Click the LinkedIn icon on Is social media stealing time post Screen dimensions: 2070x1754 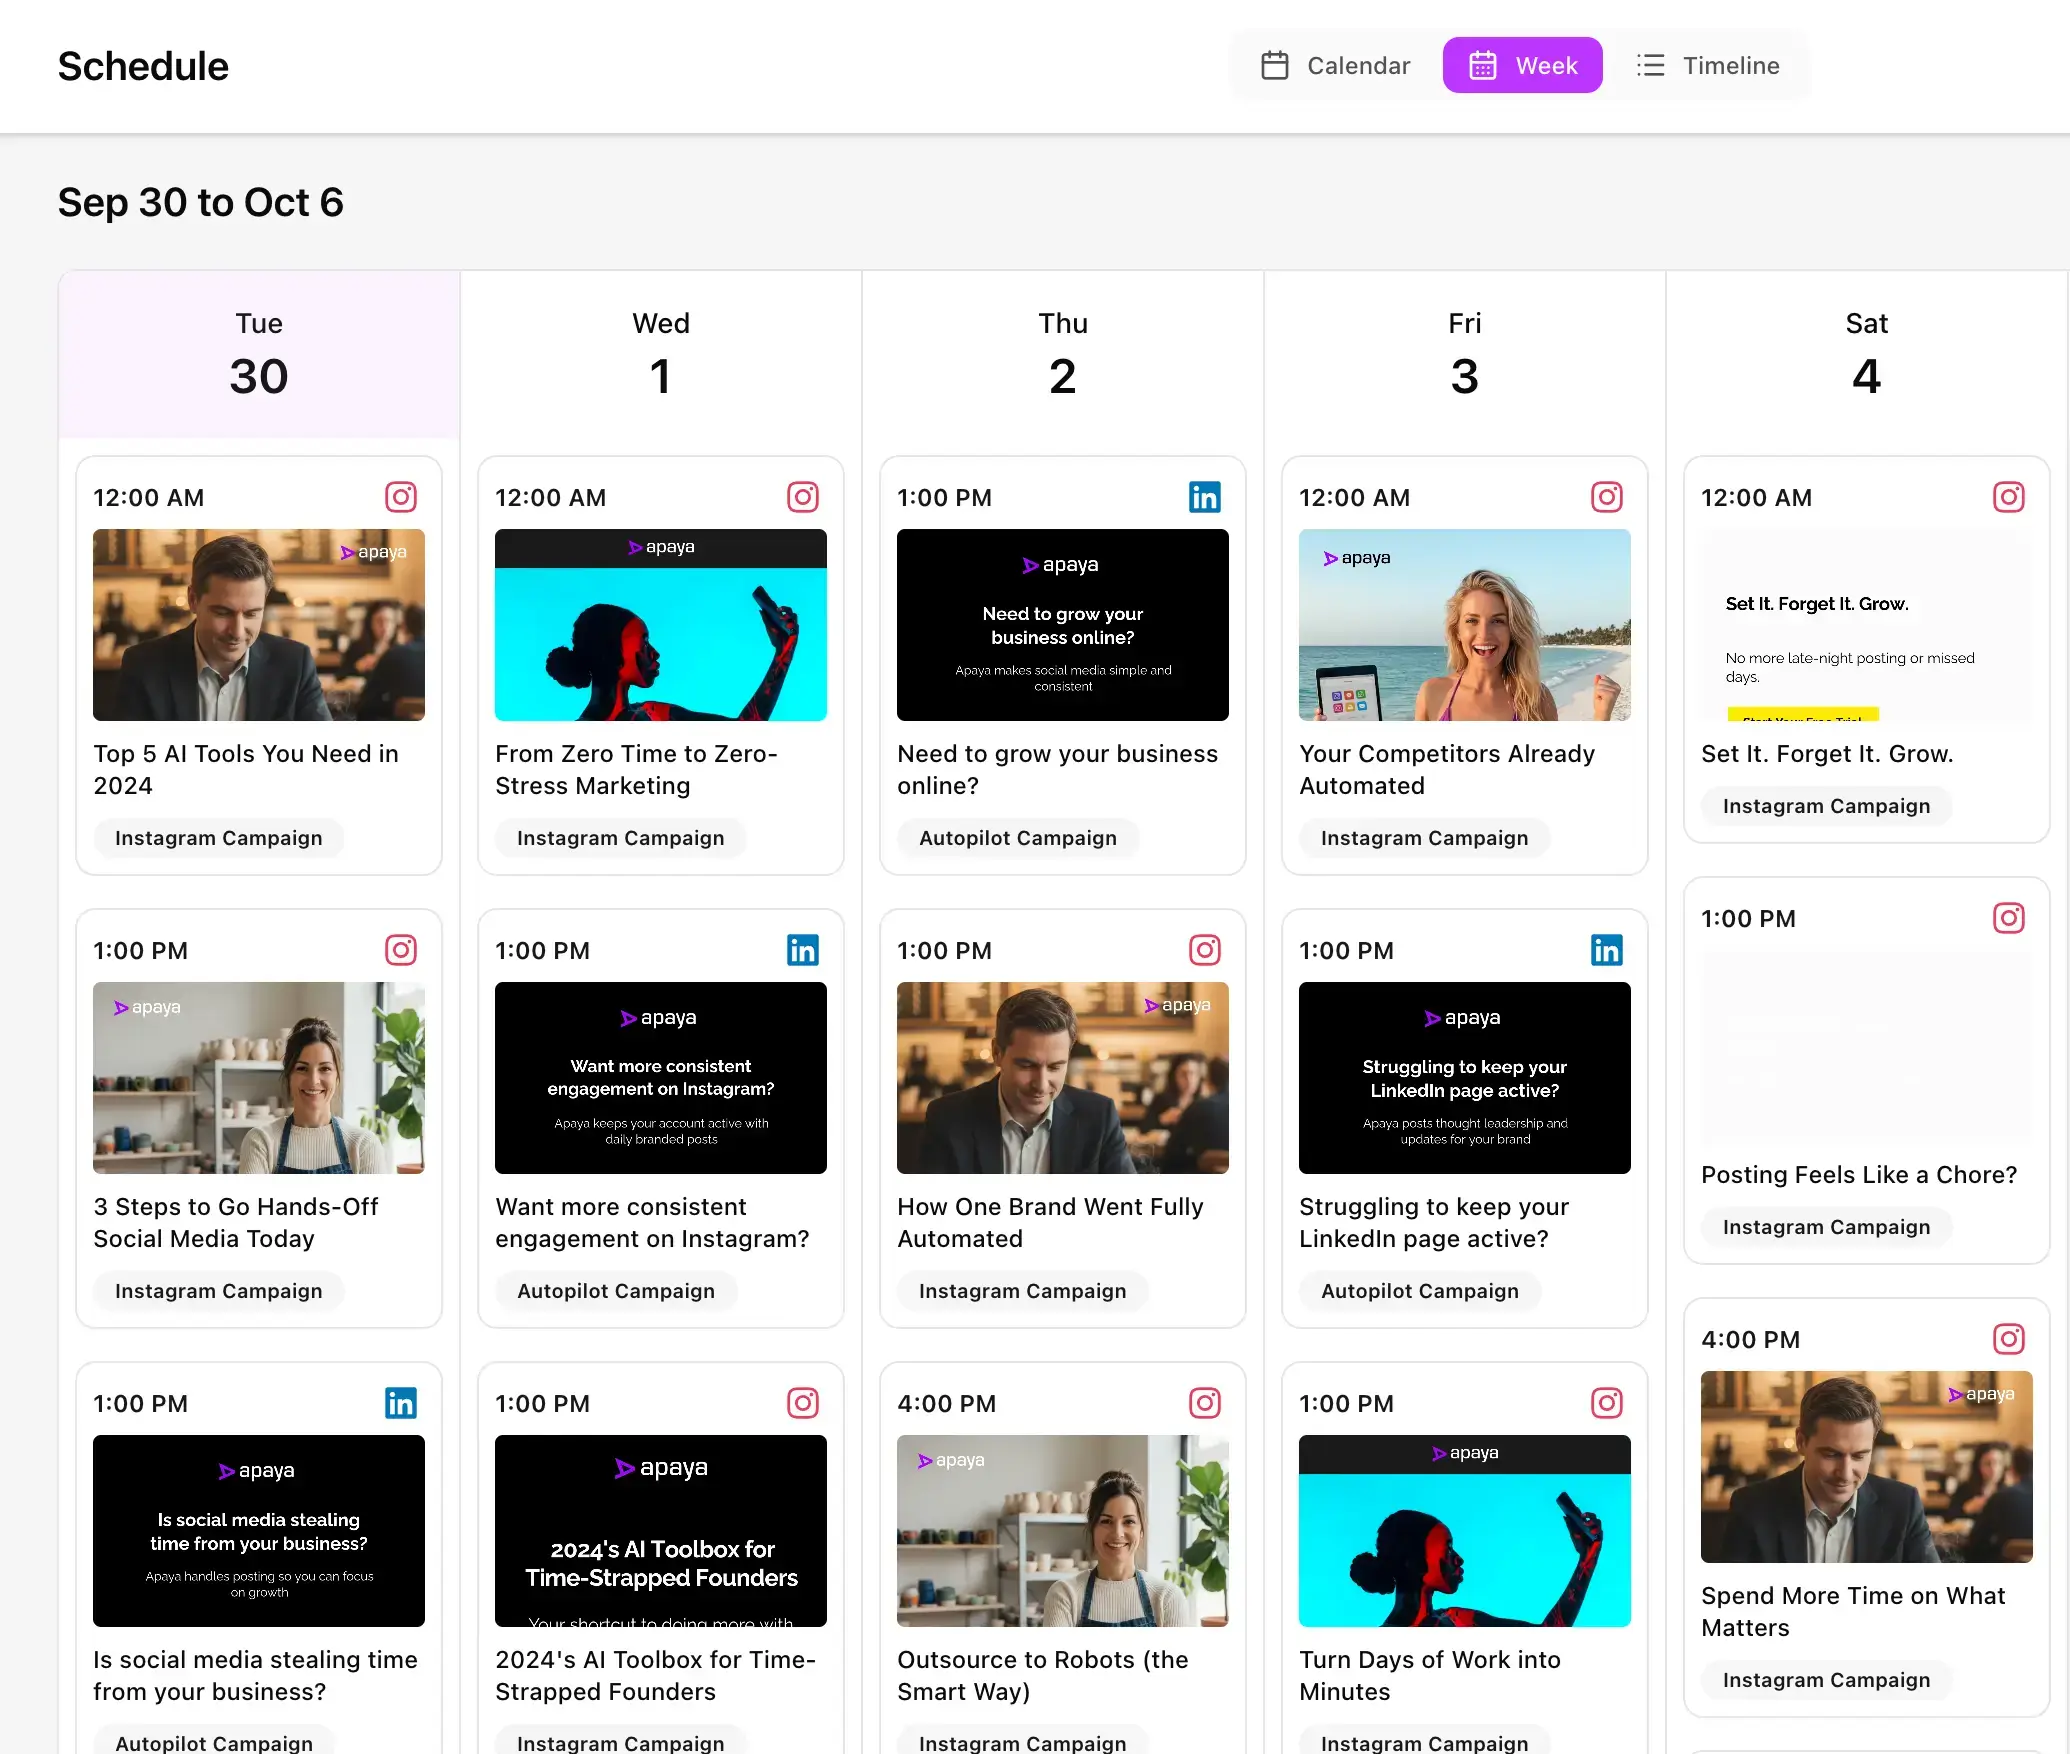point(401,1403)
